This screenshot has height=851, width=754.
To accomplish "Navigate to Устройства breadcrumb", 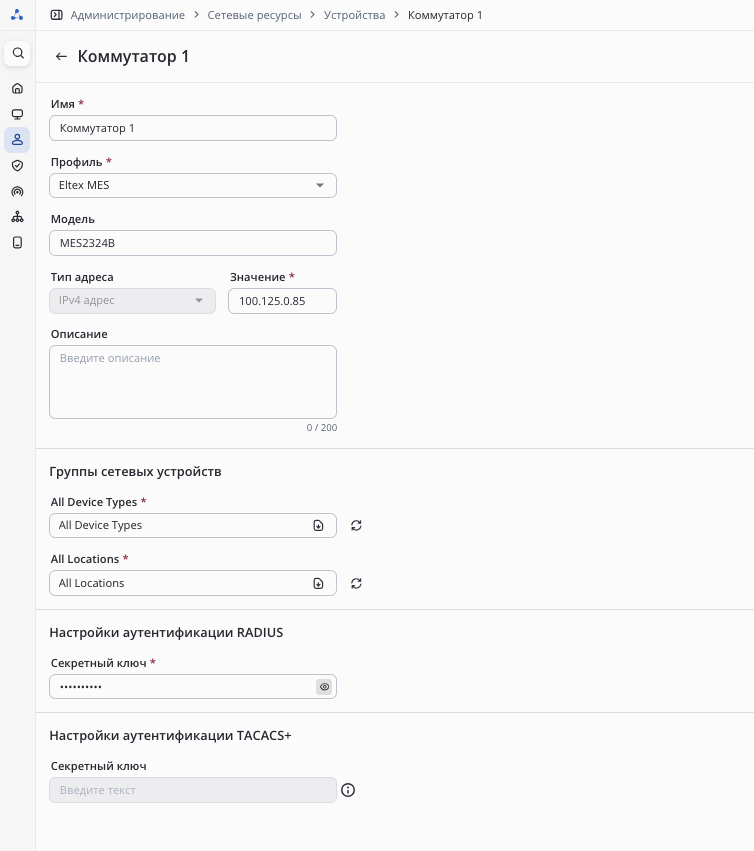I will pos(354,15).
